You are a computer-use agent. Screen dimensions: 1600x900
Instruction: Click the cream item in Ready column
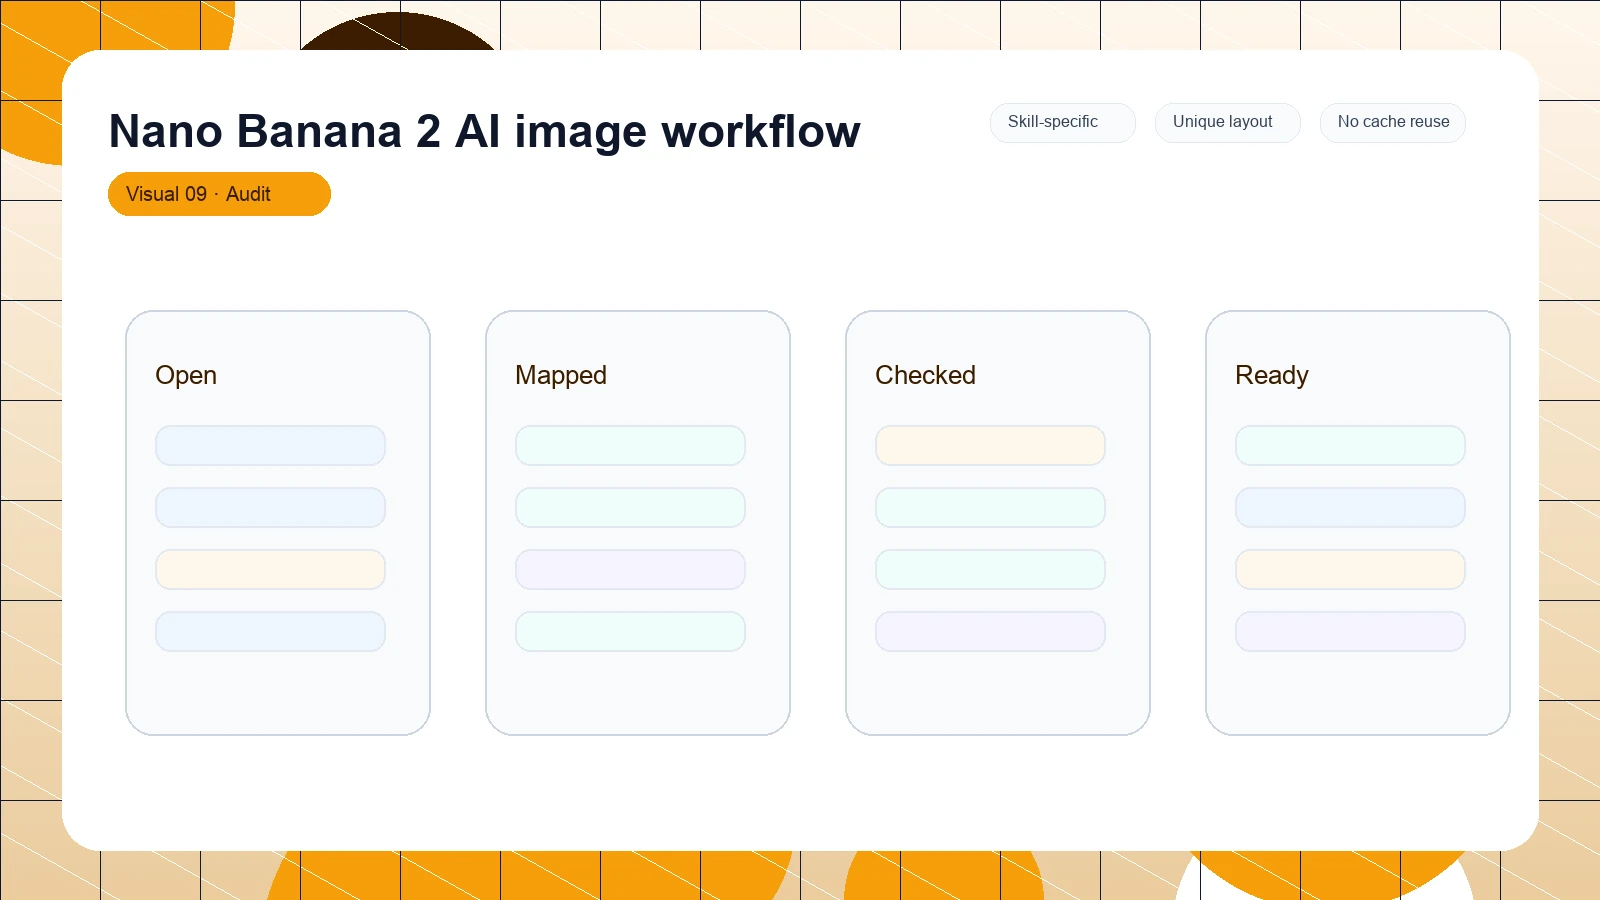(x=1350, y=569)
